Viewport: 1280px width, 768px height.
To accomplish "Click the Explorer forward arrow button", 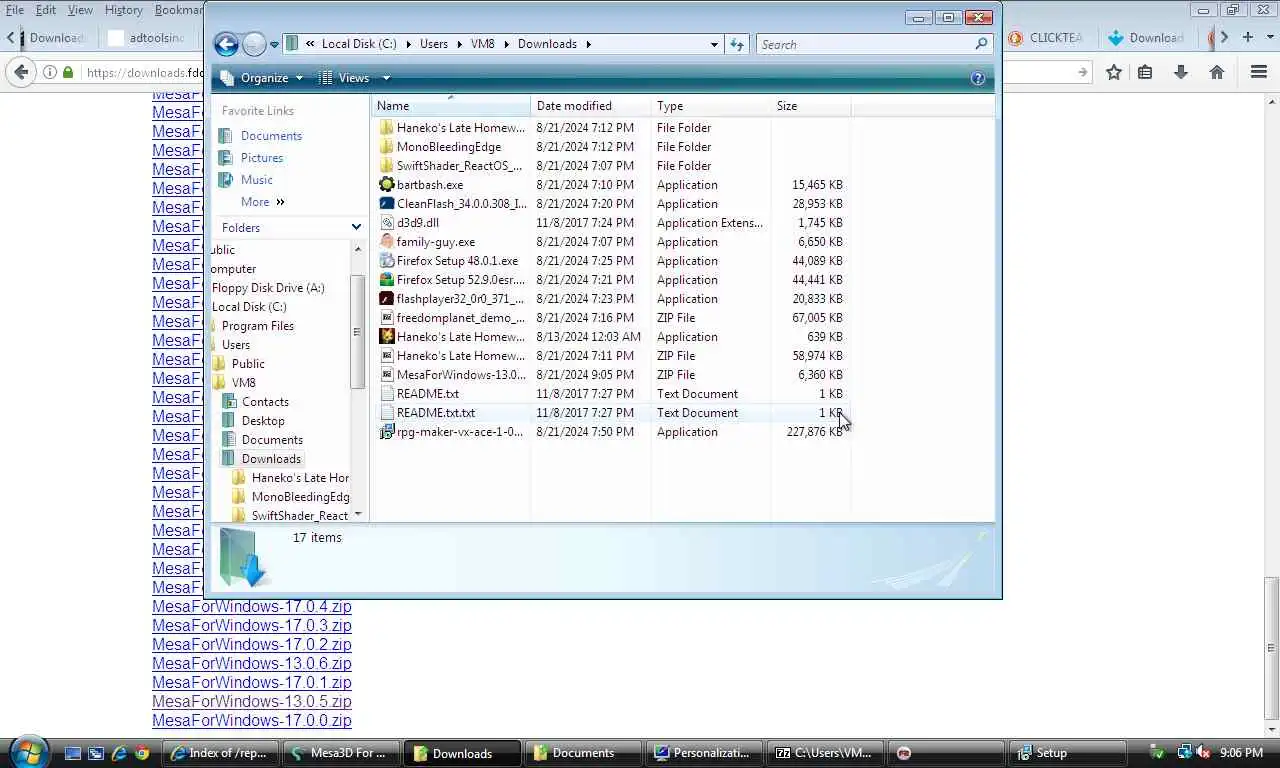I will click(x=254, y=44).
